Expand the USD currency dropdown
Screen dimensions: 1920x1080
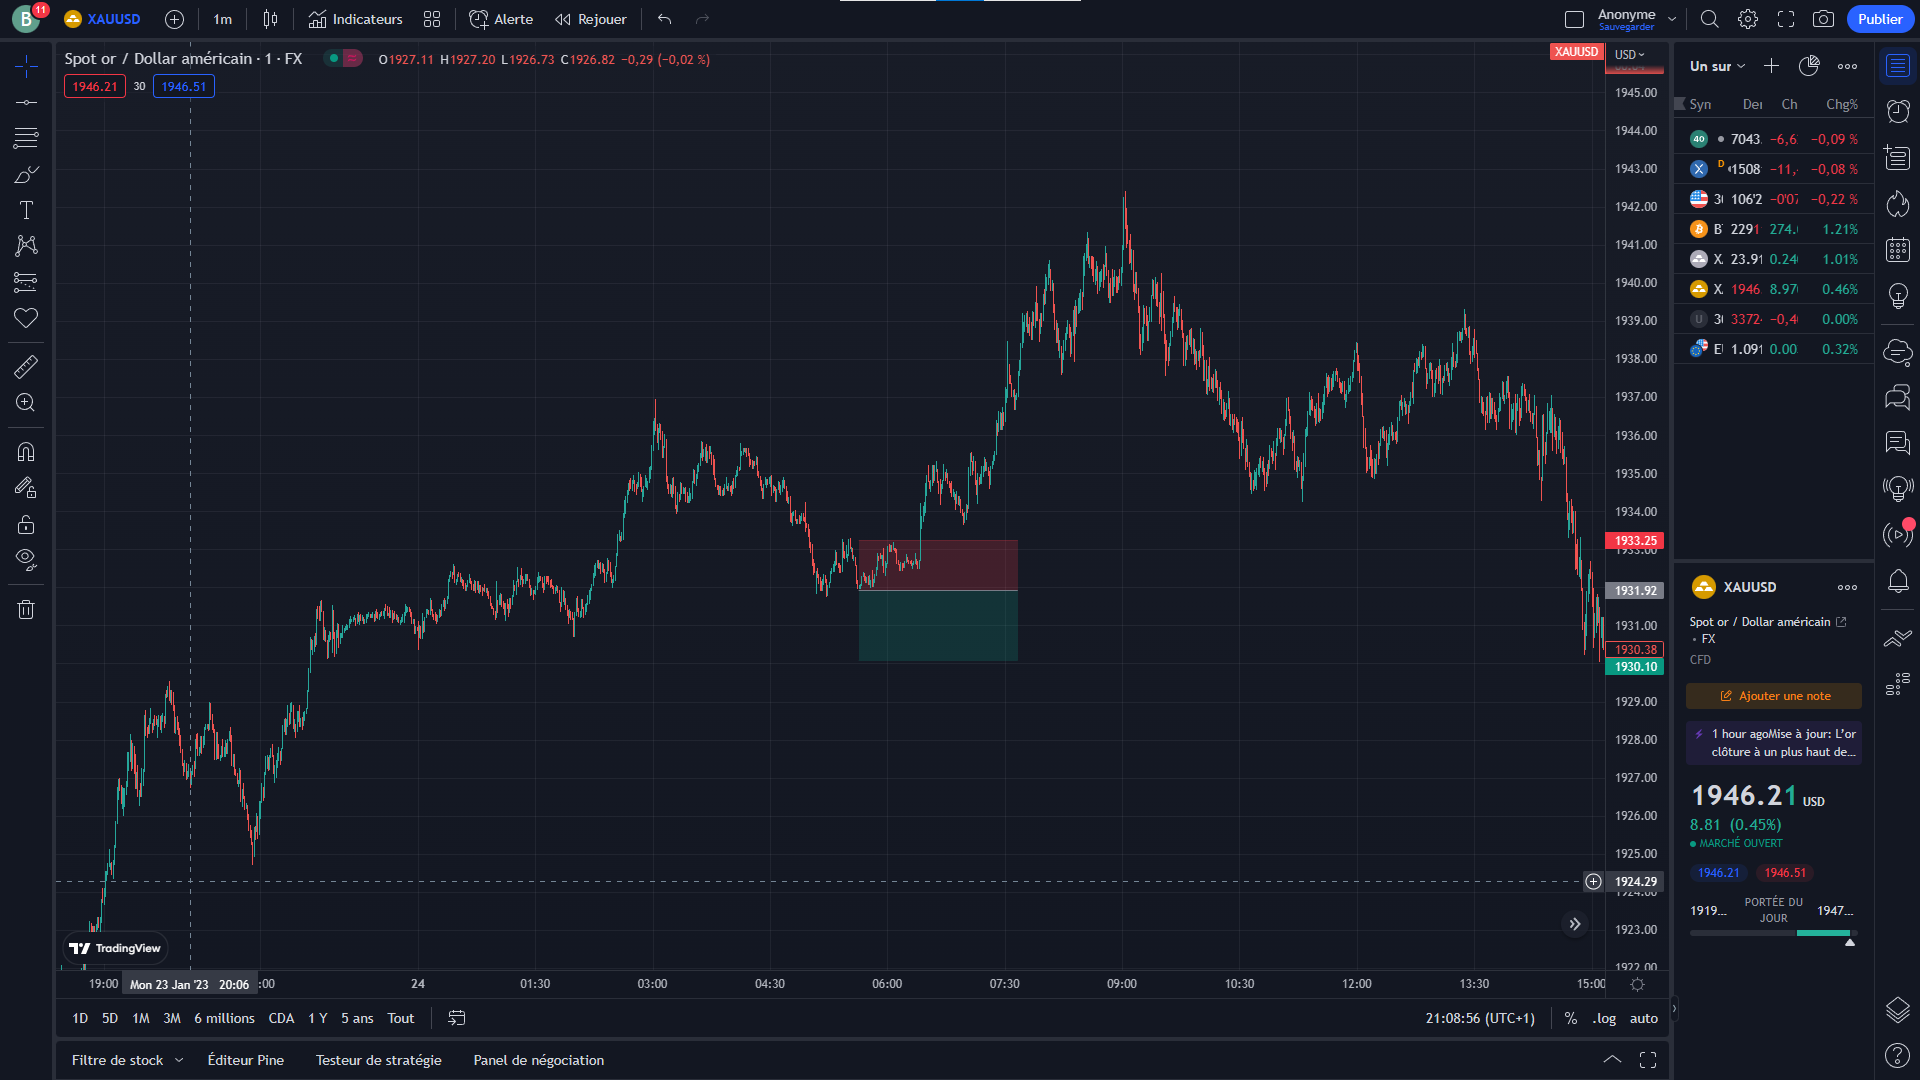point(1629,54)
